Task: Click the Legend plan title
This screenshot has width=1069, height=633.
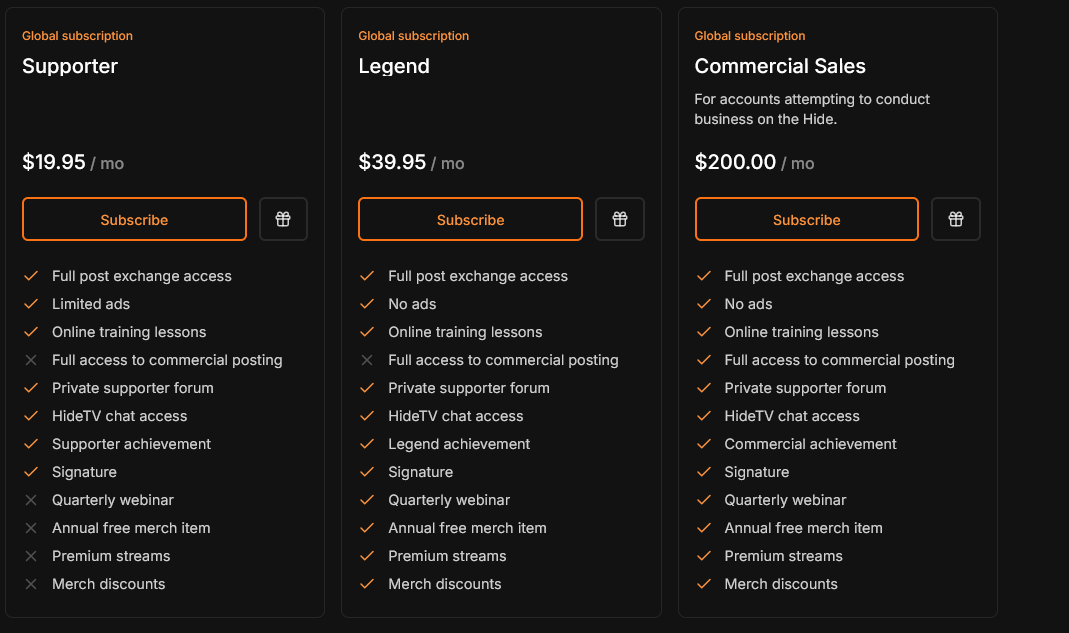Action: click(x=394, y=66)
